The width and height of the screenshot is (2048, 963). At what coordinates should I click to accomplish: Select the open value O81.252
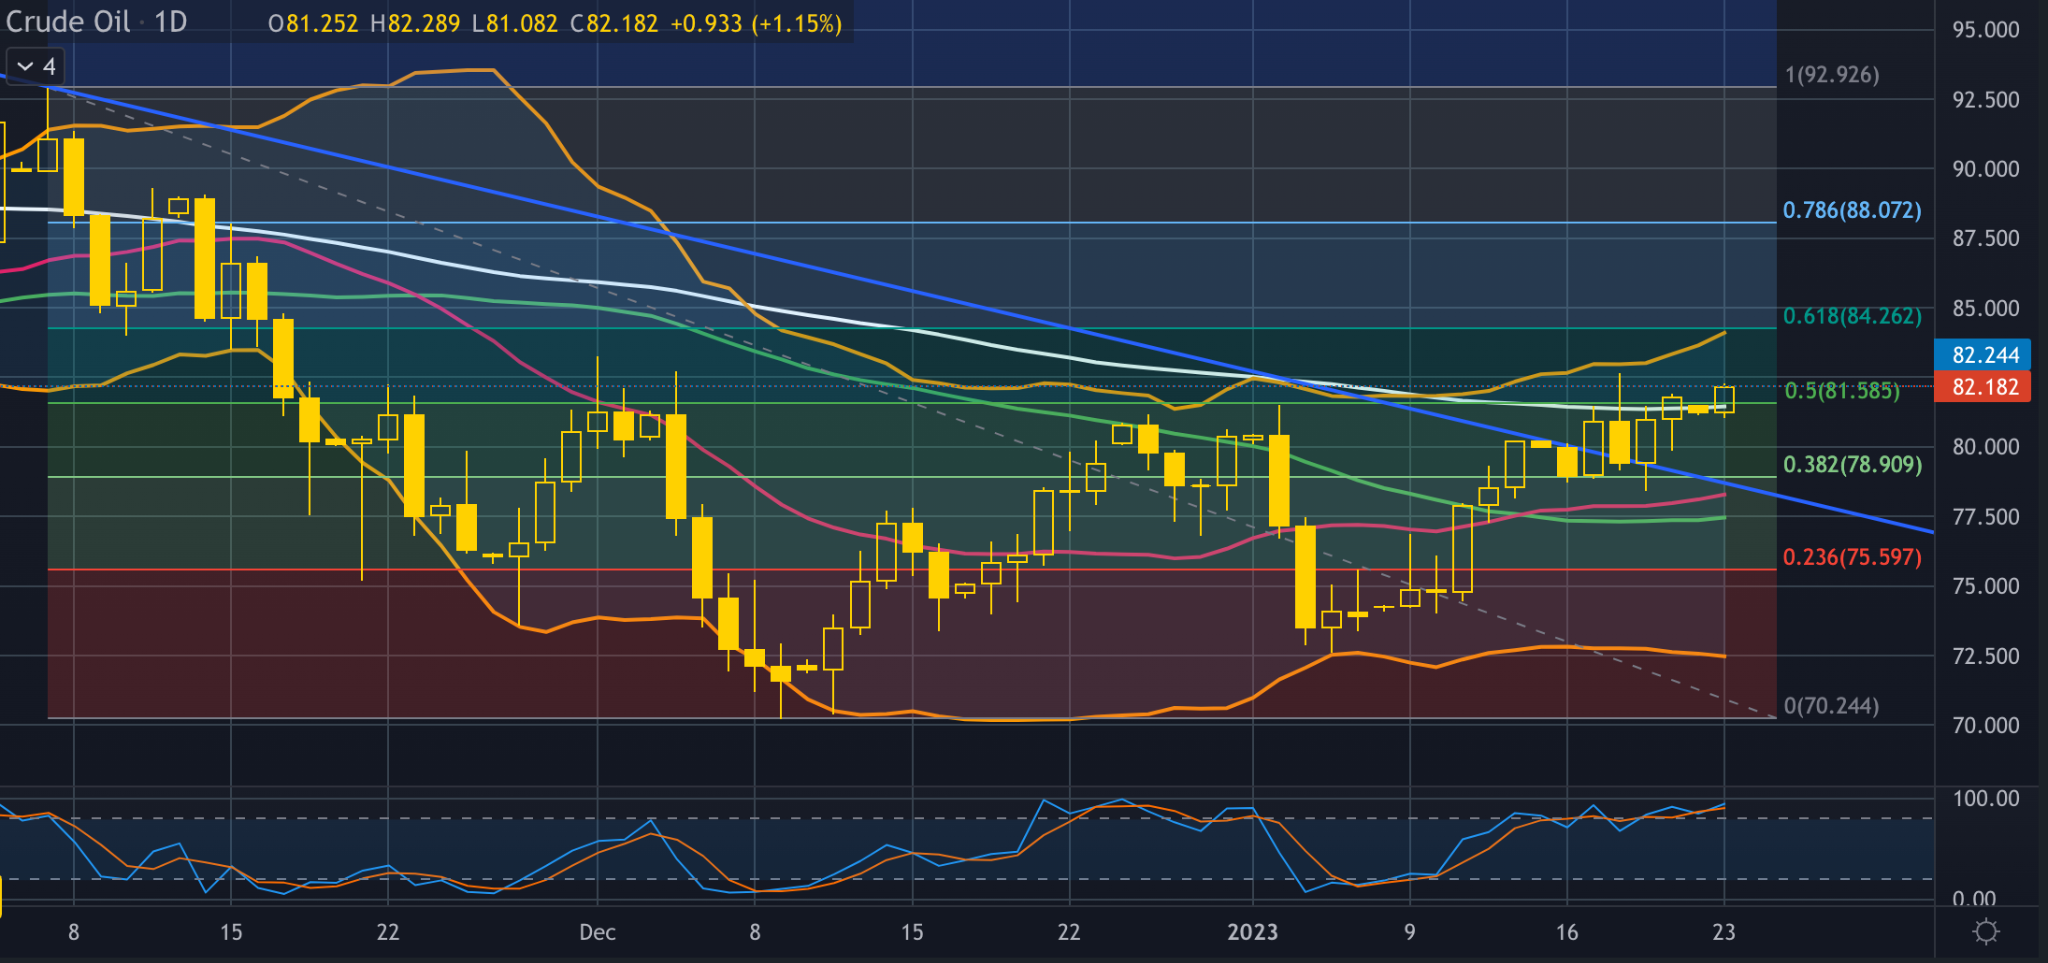pyautogui.click(x=313, y=23)
